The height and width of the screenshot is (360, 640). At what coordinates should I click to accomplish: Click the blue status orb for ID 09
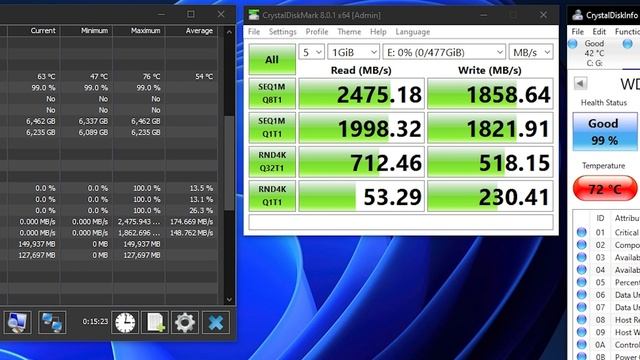click(x=582, y=332)
